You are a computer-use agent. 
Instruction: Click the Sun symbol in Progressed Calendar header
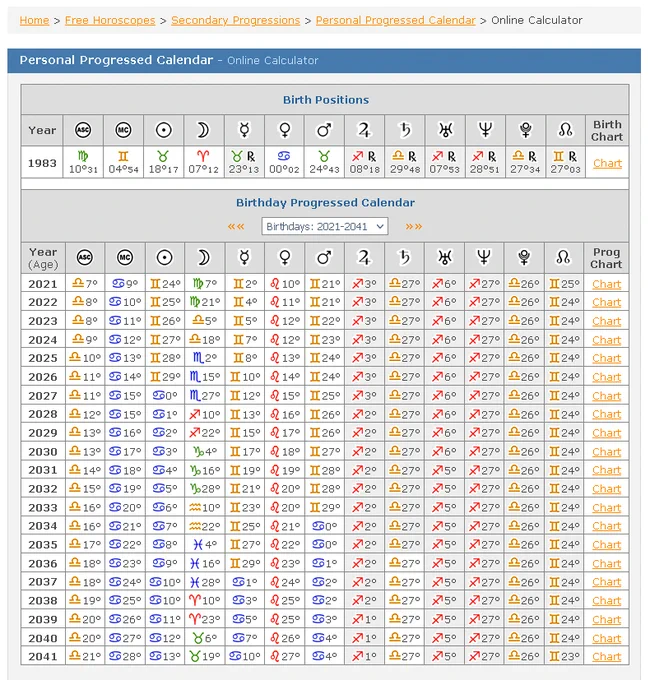click(165, 258)
